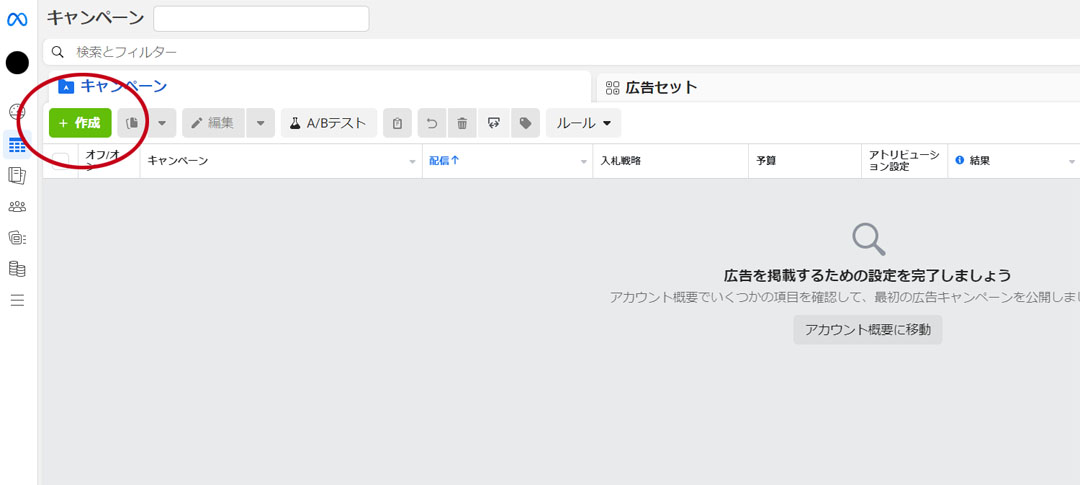The height and width of the screenshot is (485, 1080).
Task: Click the アカウント概要に移動 button
Action: (867, 330)
